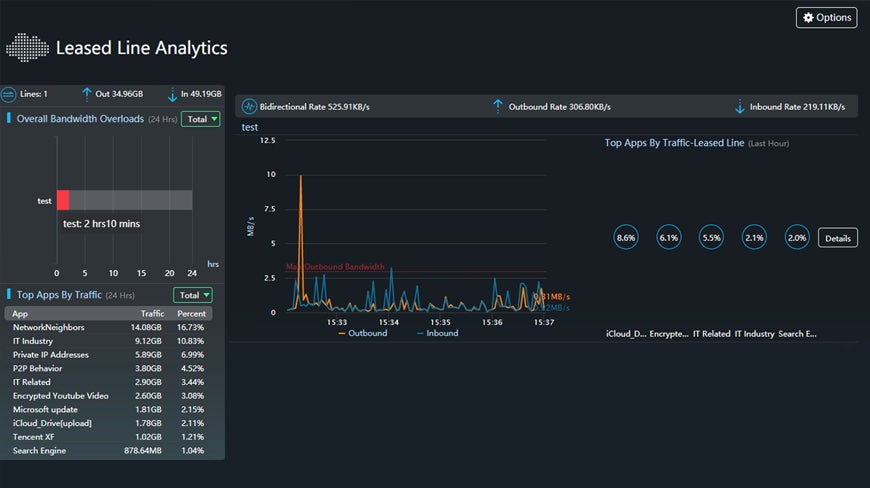The height and width of the screenshot is (488, 870).
Task: Click the iCloud_D... label under circles
Action: [626, 333]
